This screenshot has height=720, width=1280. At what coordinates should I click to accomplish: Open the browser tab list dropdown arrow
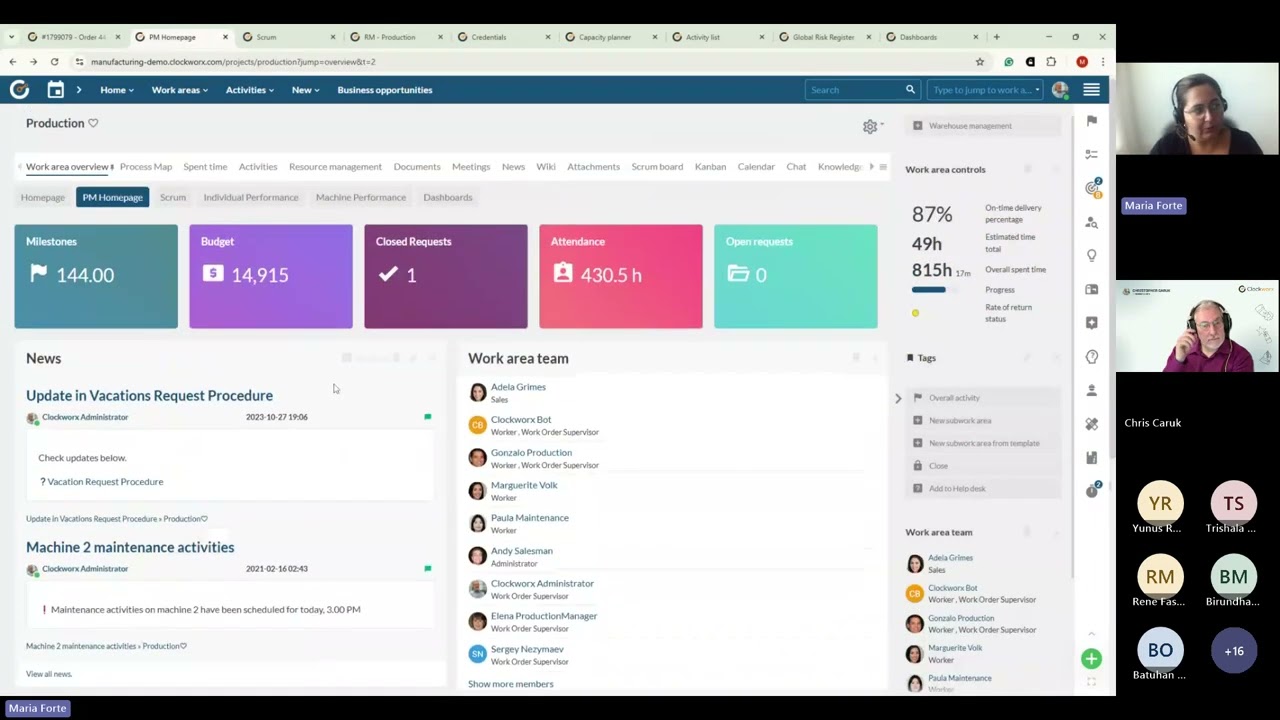tap(10, 37)
